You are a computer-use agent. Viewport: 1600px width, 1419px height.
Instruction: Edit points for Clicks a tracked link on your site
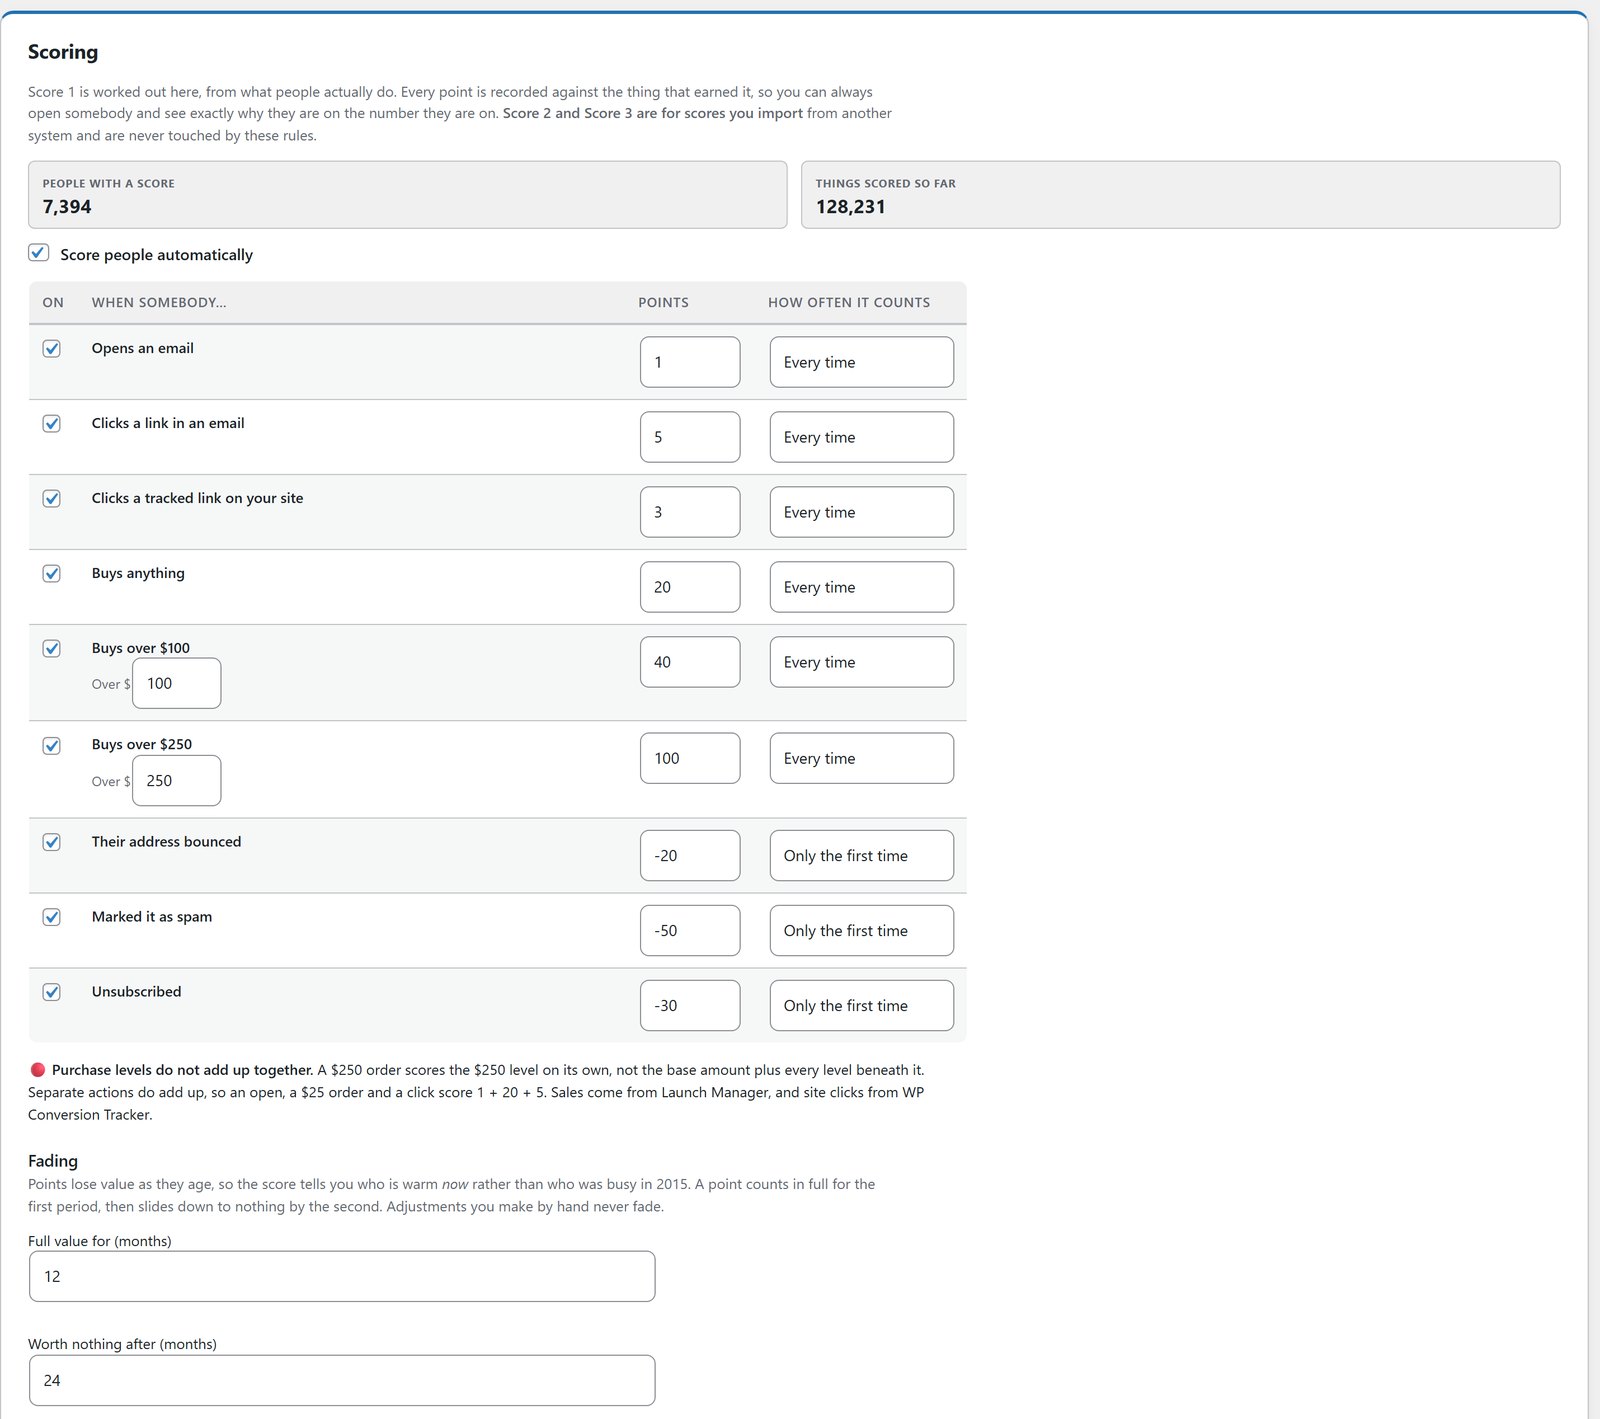690,512
